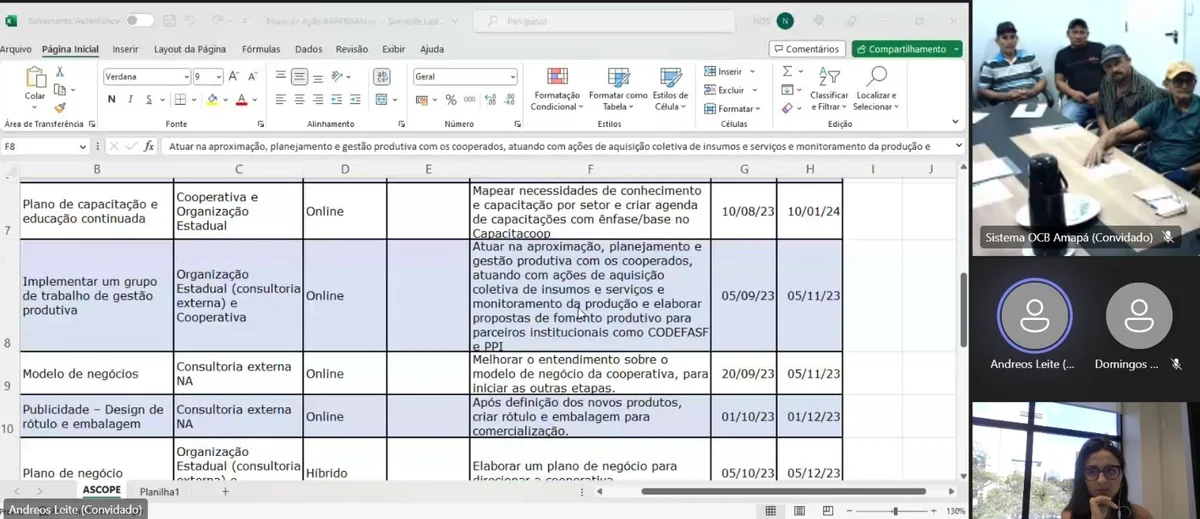Screen dimensions: 1200x519
Task: Click the Paste (Colar) clipboard icon
Action: (x=35, y=78)
